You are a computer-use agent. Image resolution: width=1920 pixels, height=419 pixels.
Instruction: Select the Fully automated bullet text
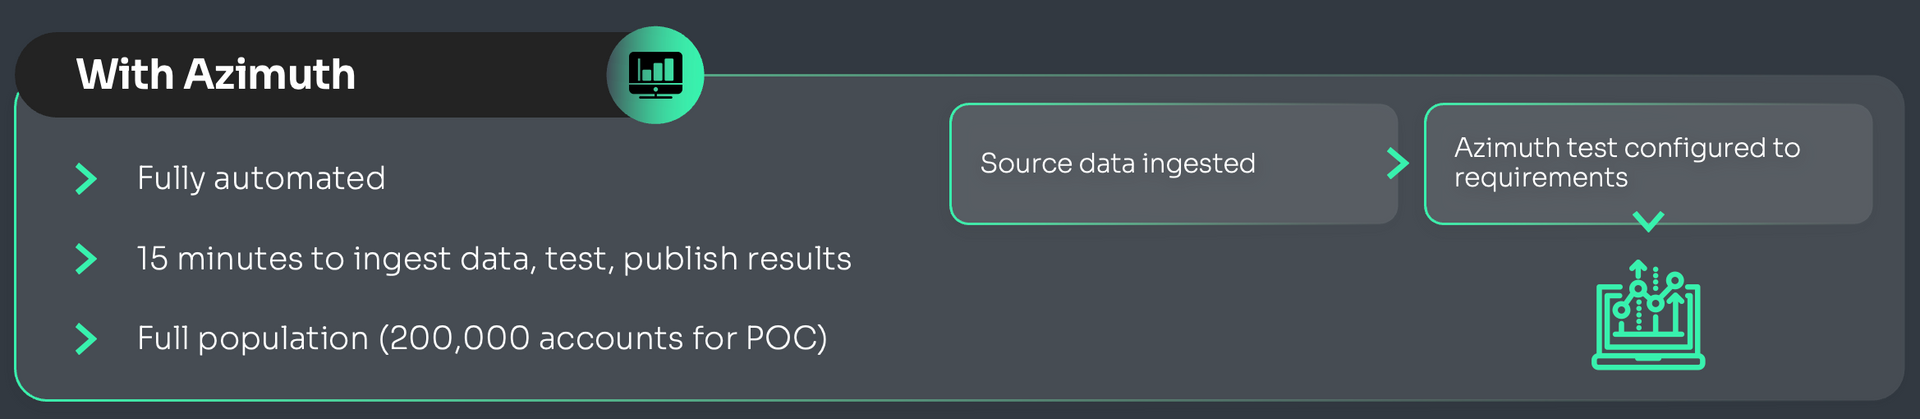tap(261, 179)
